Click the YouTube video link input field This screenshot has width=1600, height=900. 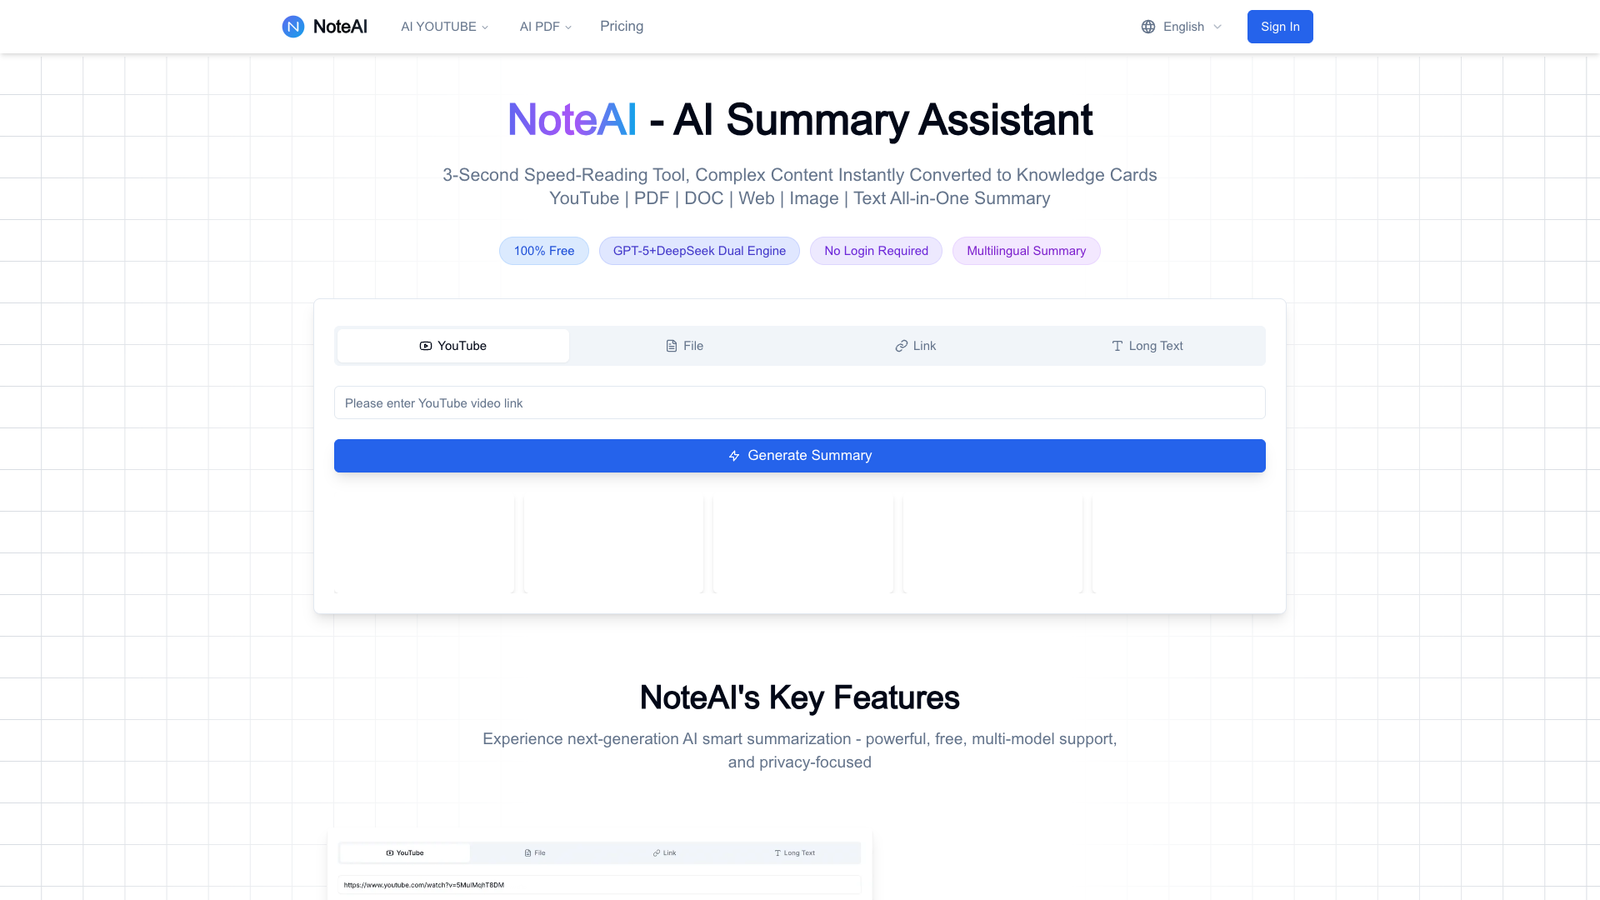[x=799, y=402]
